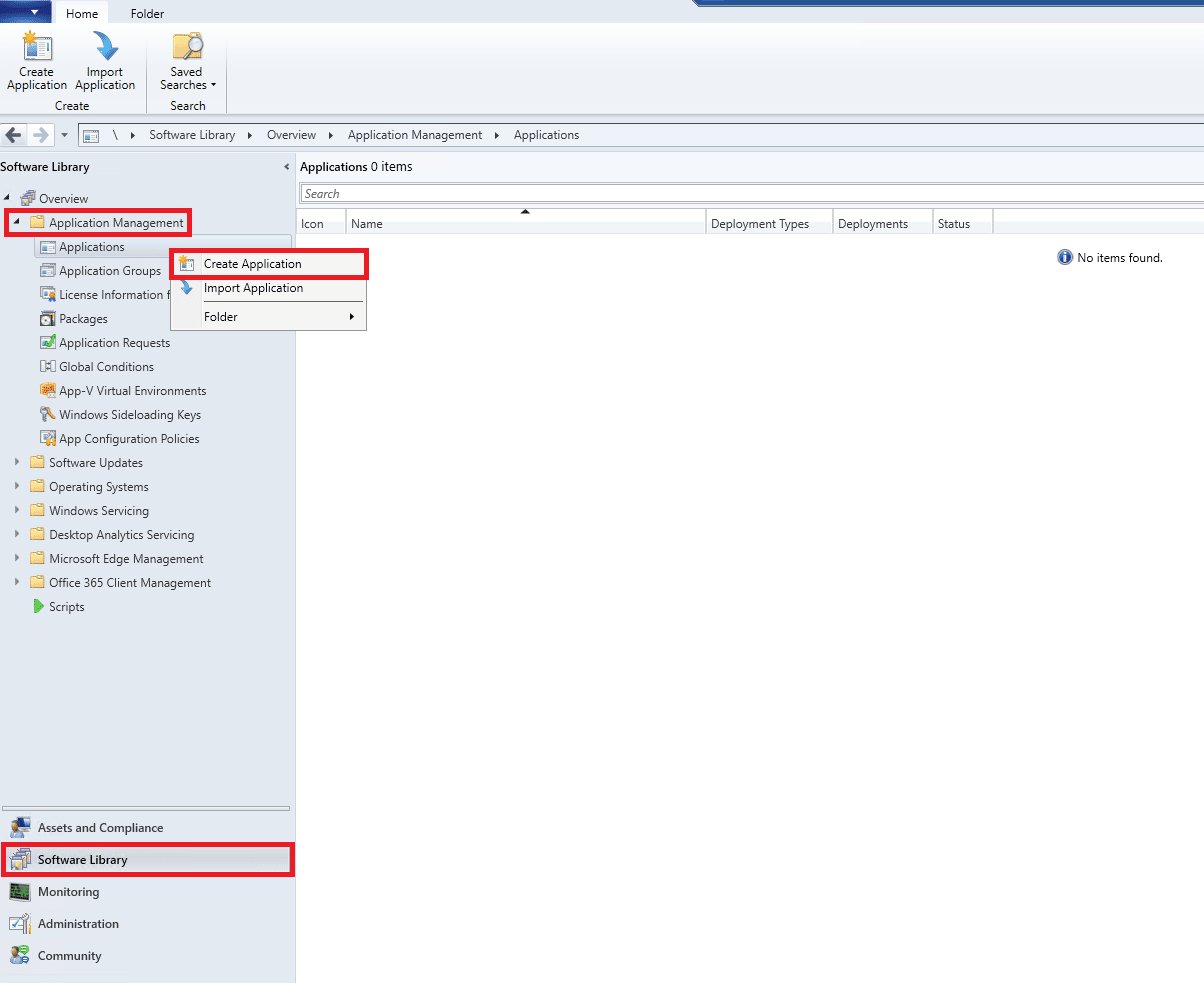The height and width of the screenshot is (983, 1204).
Task: Open the Monitoring workspace
Action: click(x=68, y=892)
